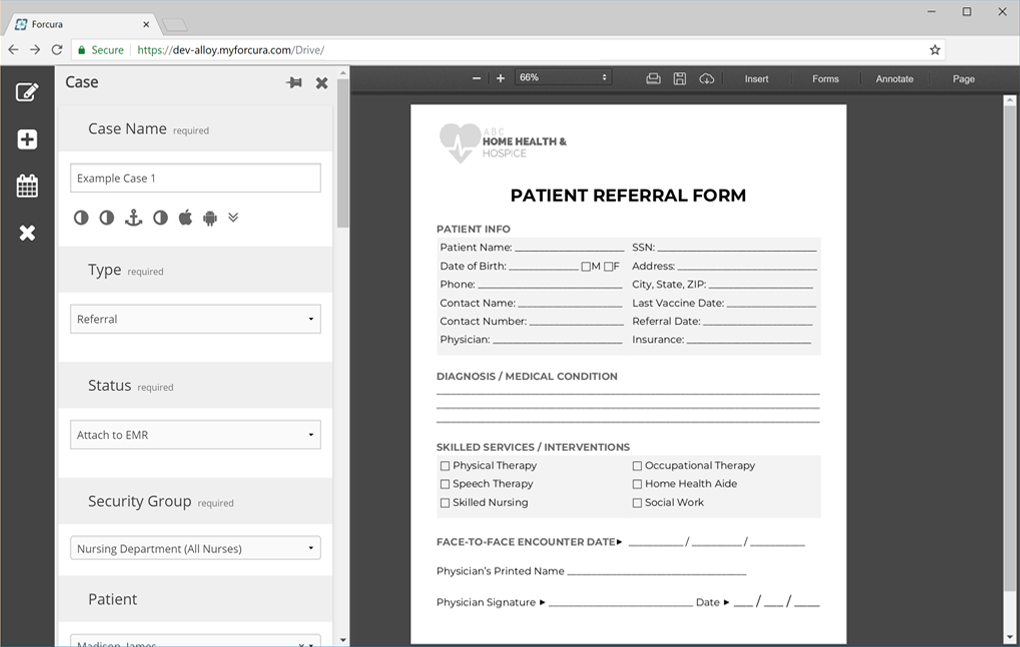Save the document with floppy icon
Viewport: 1020px width, 647px height.
tap(680, 79)
